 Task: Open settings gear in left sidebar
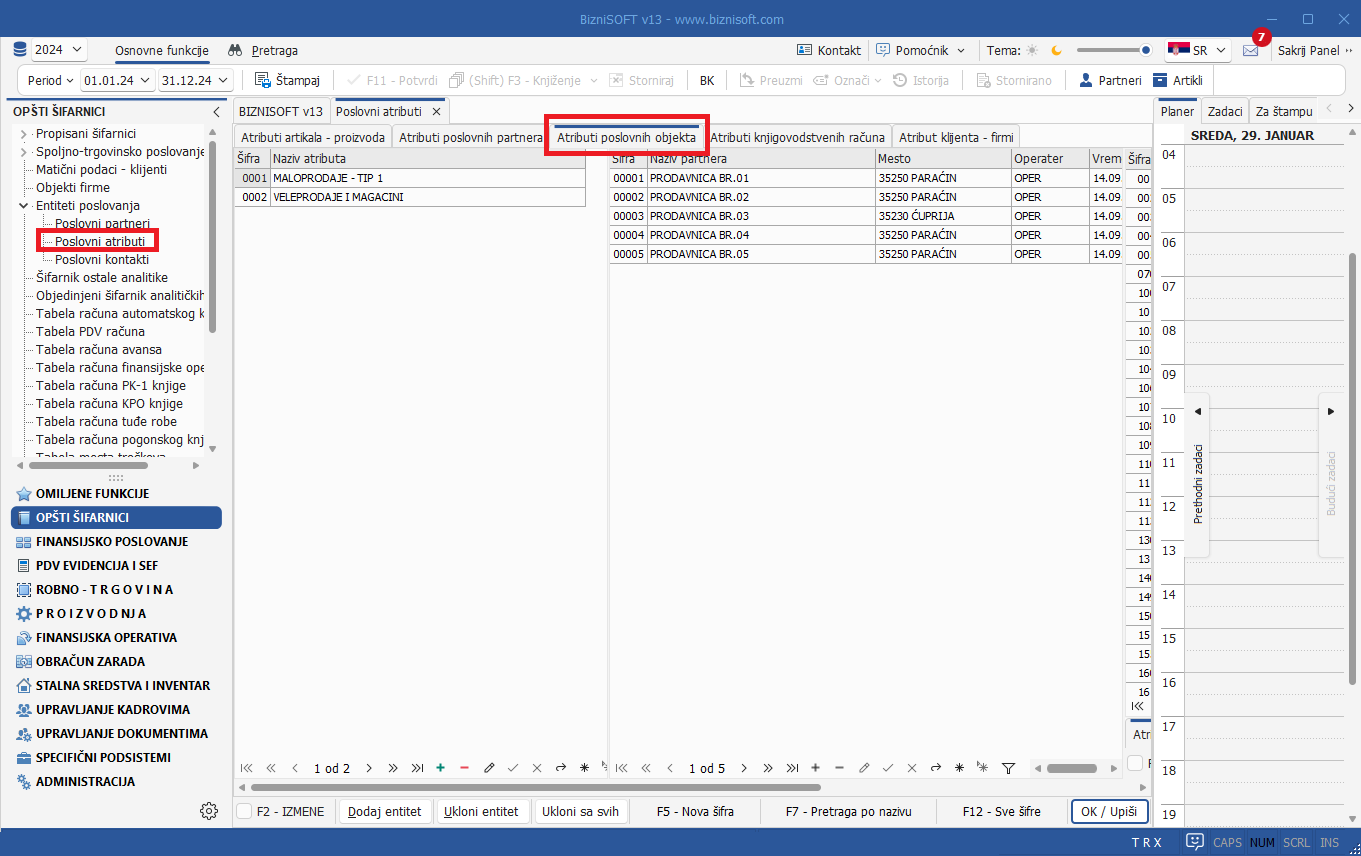209,811
